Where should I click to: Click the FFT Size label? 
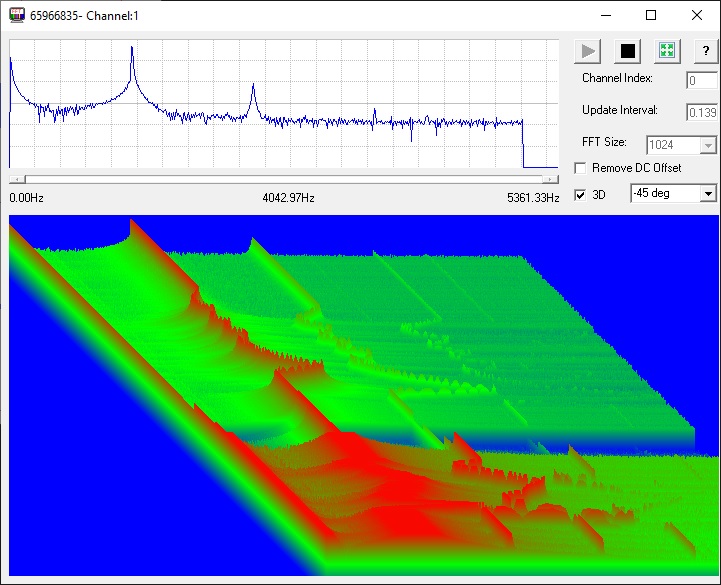(604, 142)
